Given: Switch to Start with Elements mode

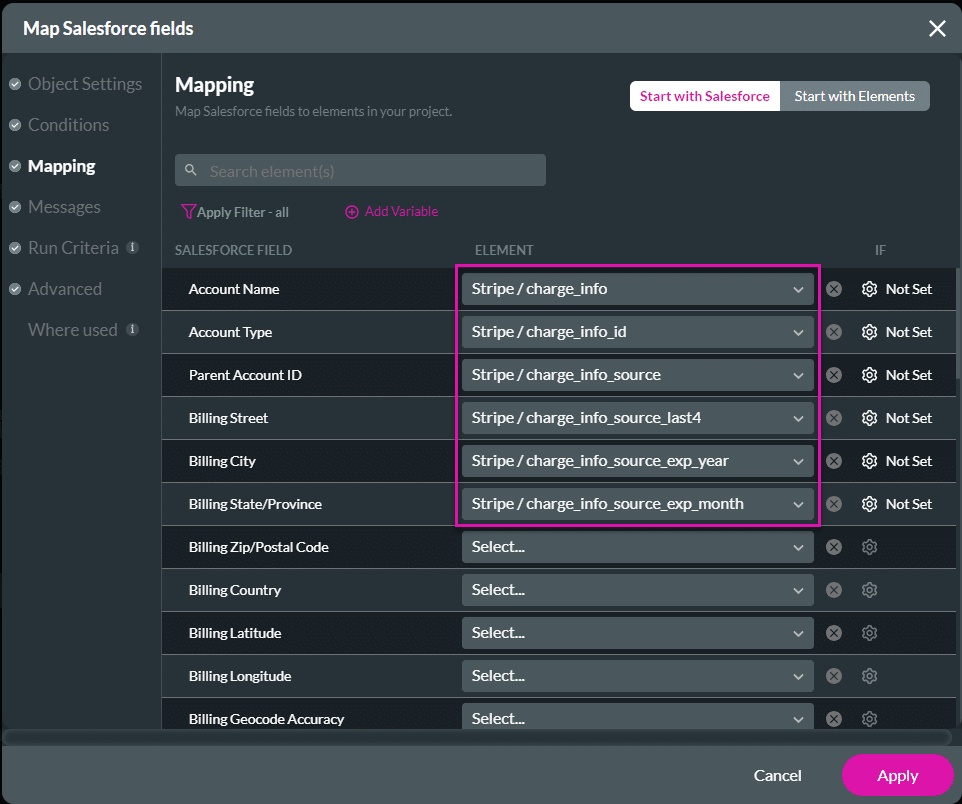Looking at the screenshot, I should [854, 96].
